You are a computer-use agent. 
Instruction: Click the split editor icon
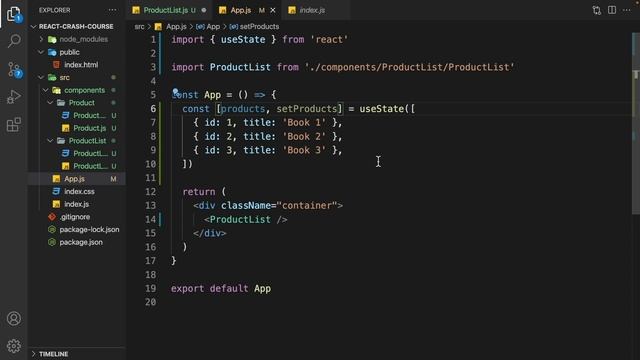[611, 10]
